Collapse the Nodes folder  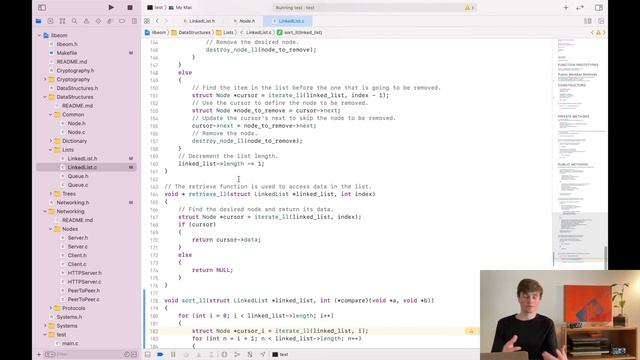(51, 229)
